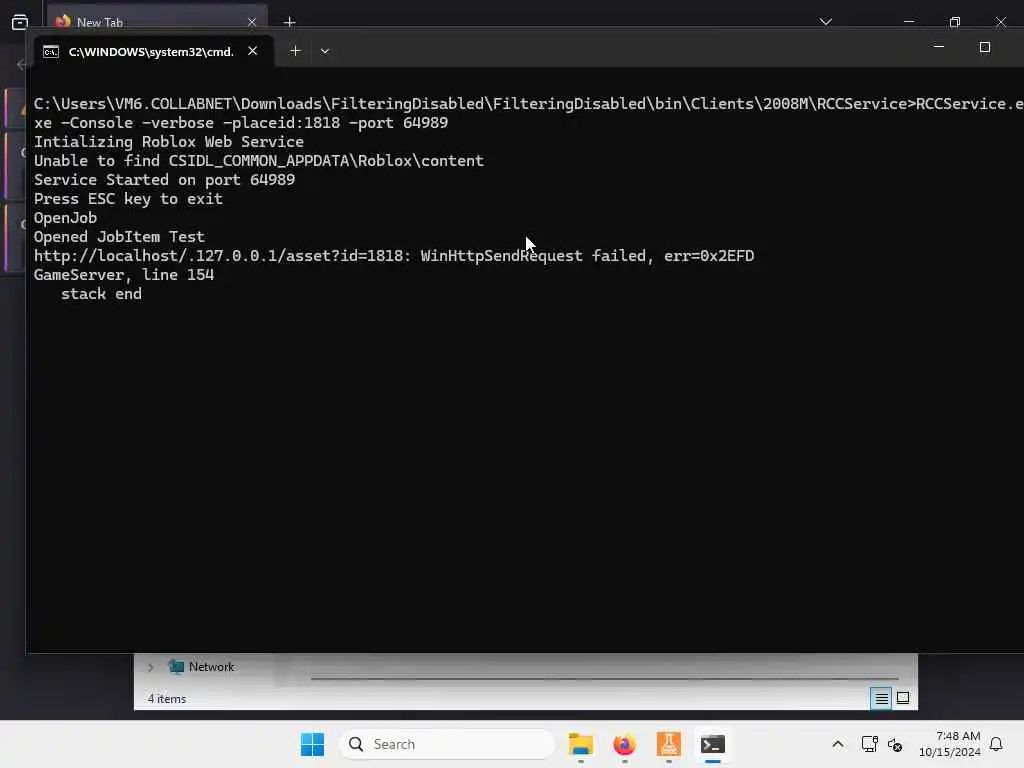Click 'Opened JobItem Test' output line
This screenshot has width=1024, height=768.
coord(120,236)
